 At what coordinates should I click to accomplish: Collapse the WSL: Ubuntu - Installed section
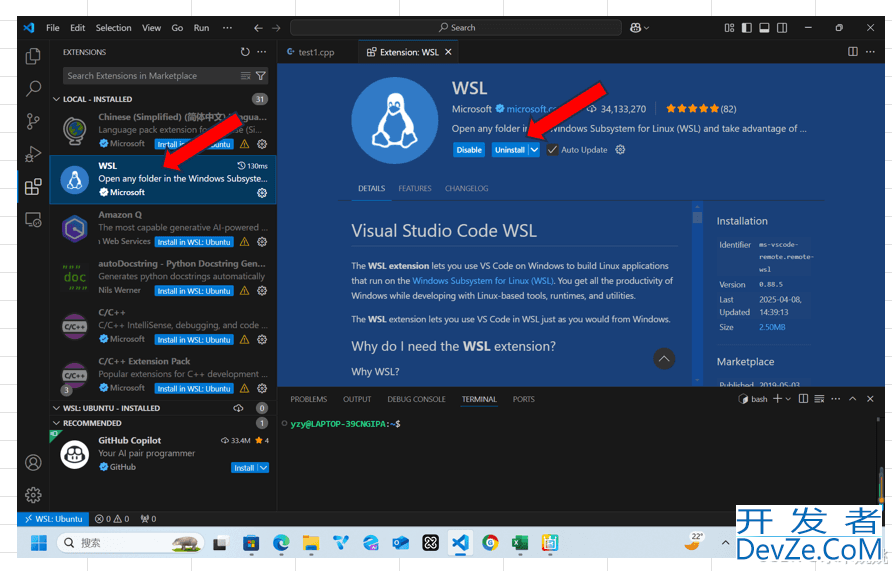[x=56, y=408]
